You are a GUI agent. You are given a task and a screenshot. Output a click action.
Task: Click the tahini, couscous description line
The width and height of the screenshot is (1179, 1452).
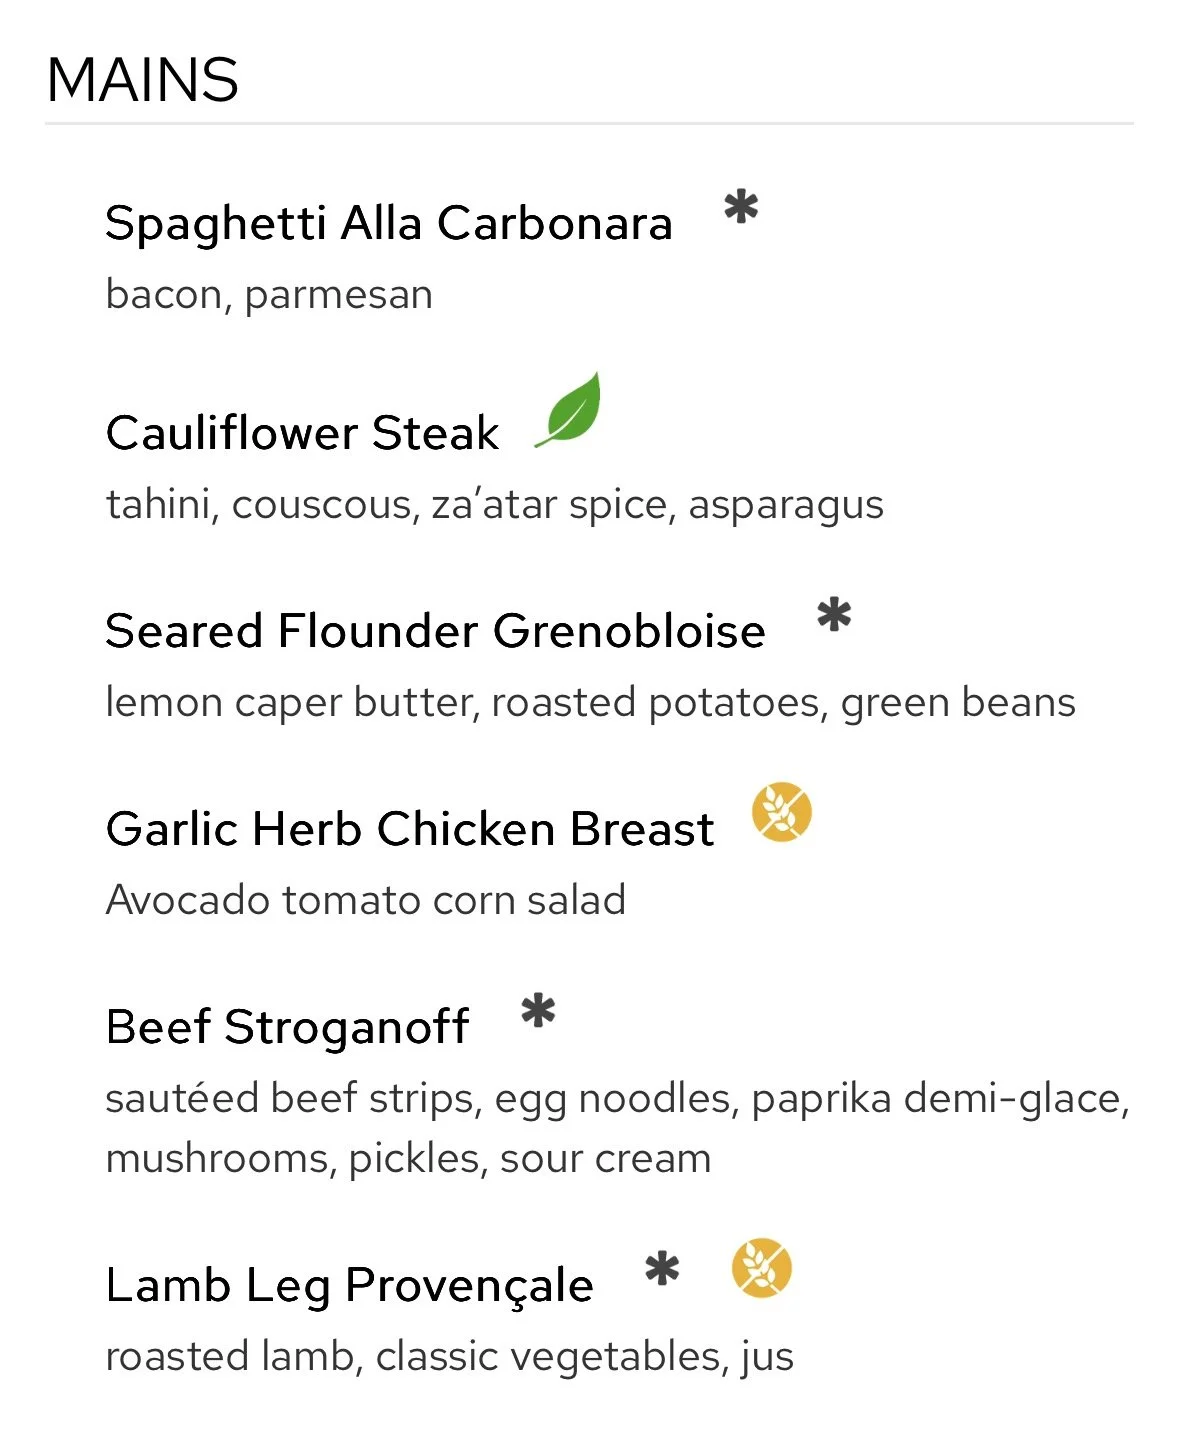click(495, 505)
